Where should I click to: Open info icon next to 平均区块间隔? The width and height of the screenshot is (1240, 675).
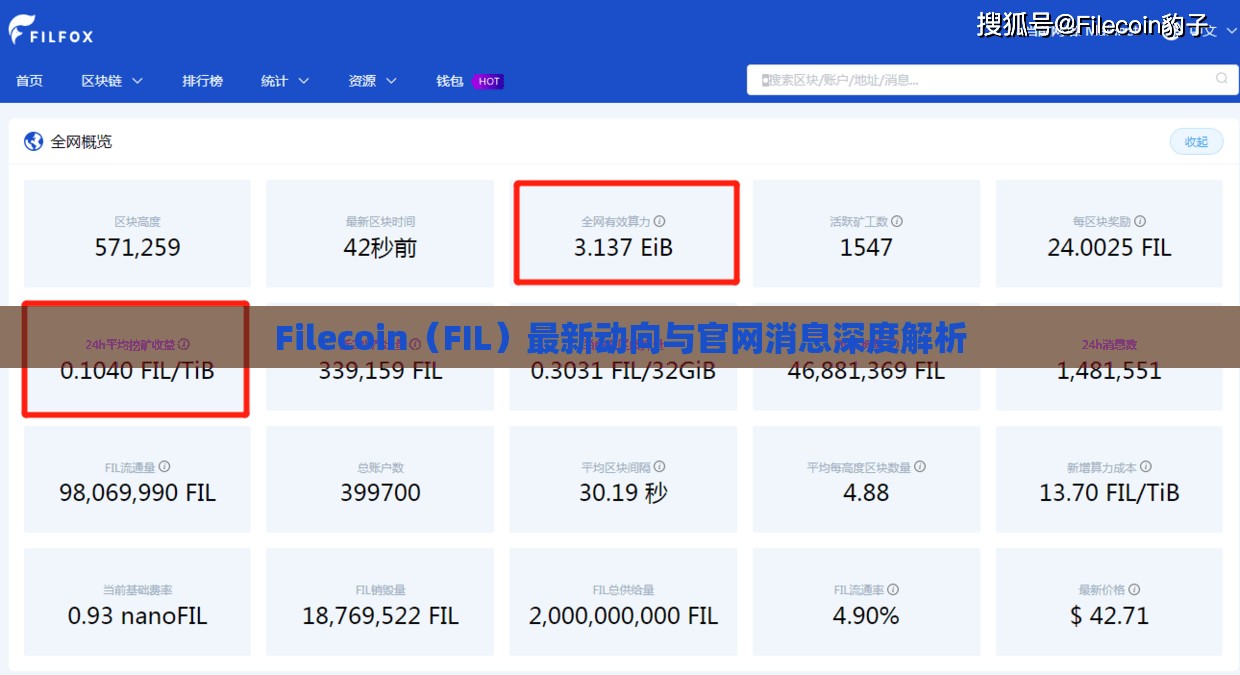coord(659,467)
